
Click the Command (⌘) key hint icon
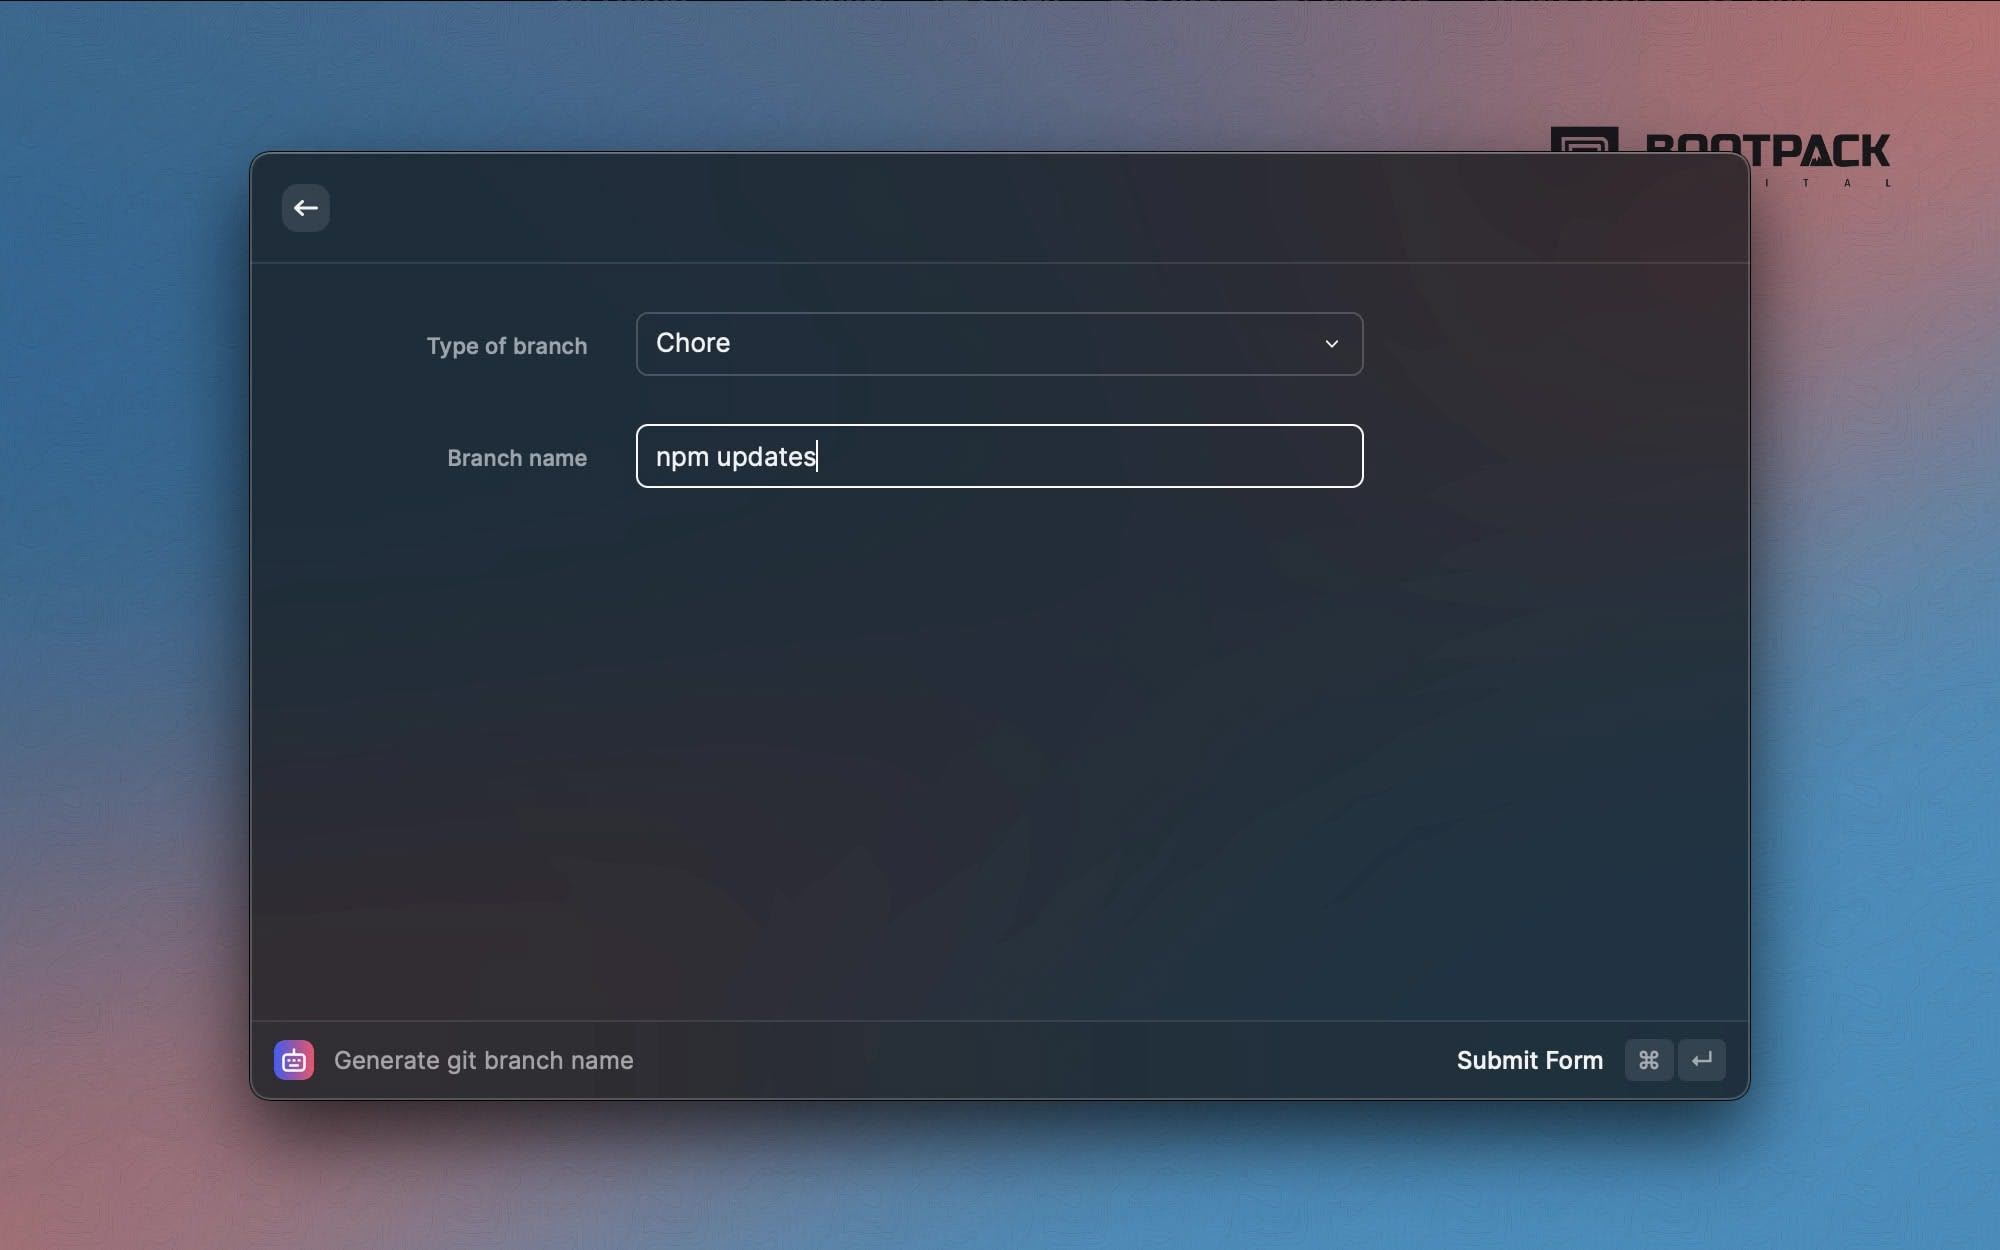pyautogui.click(x=1648, y=1060)
